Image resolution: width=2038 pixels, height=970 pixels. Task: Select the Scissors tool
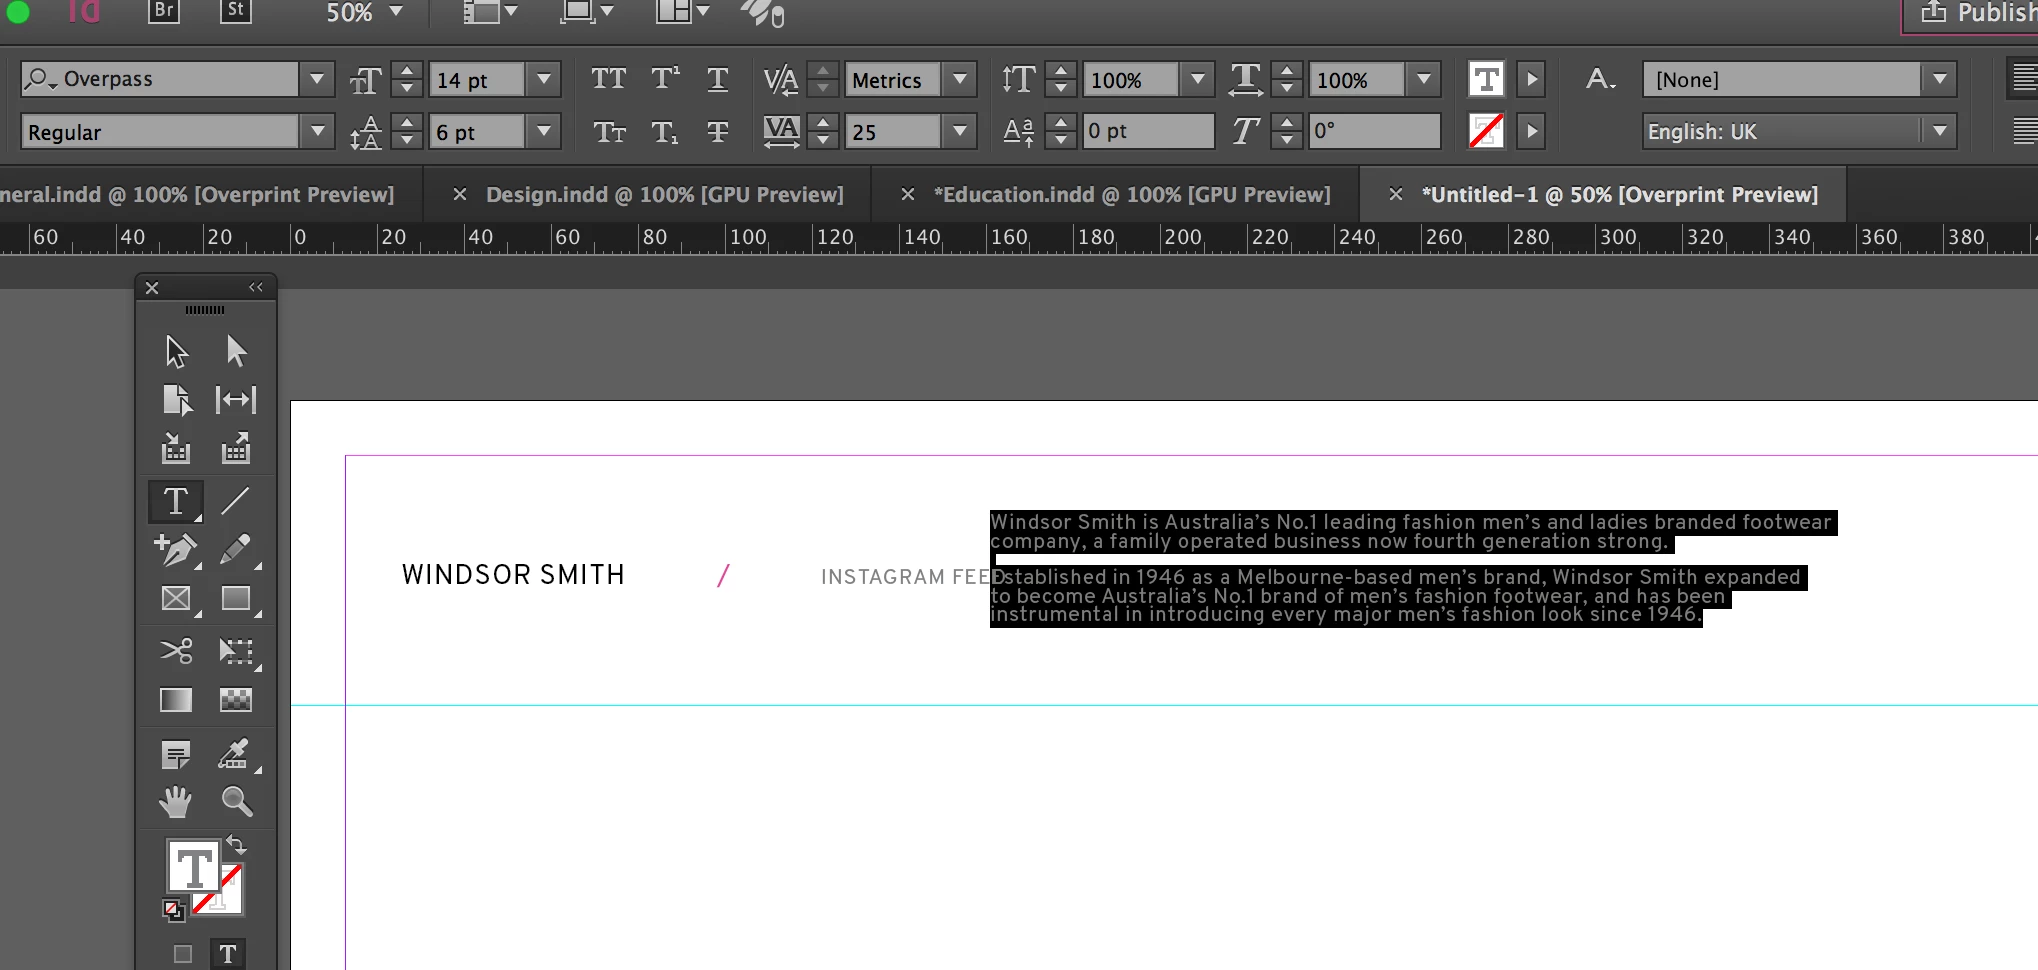coord(176,652)
